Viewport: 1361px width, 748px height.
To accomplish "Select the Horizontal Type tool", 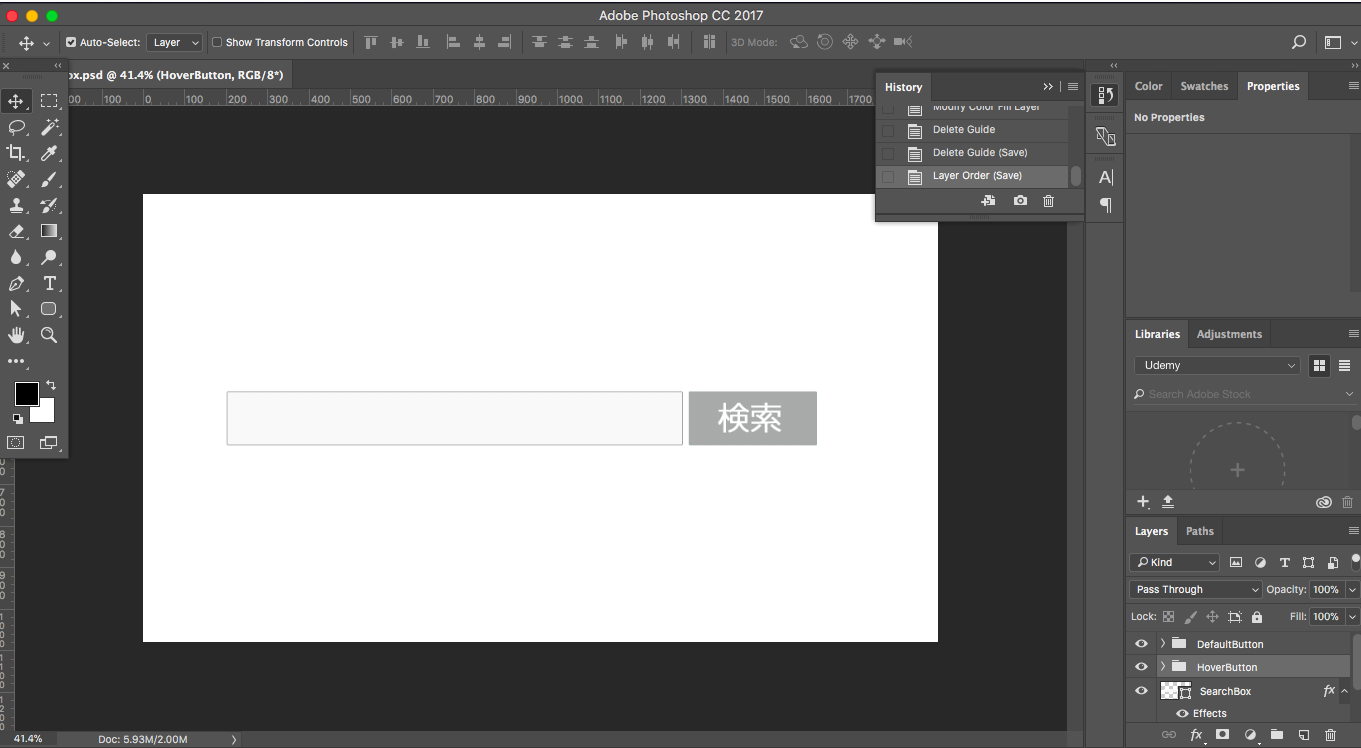I will click(49, 283).
